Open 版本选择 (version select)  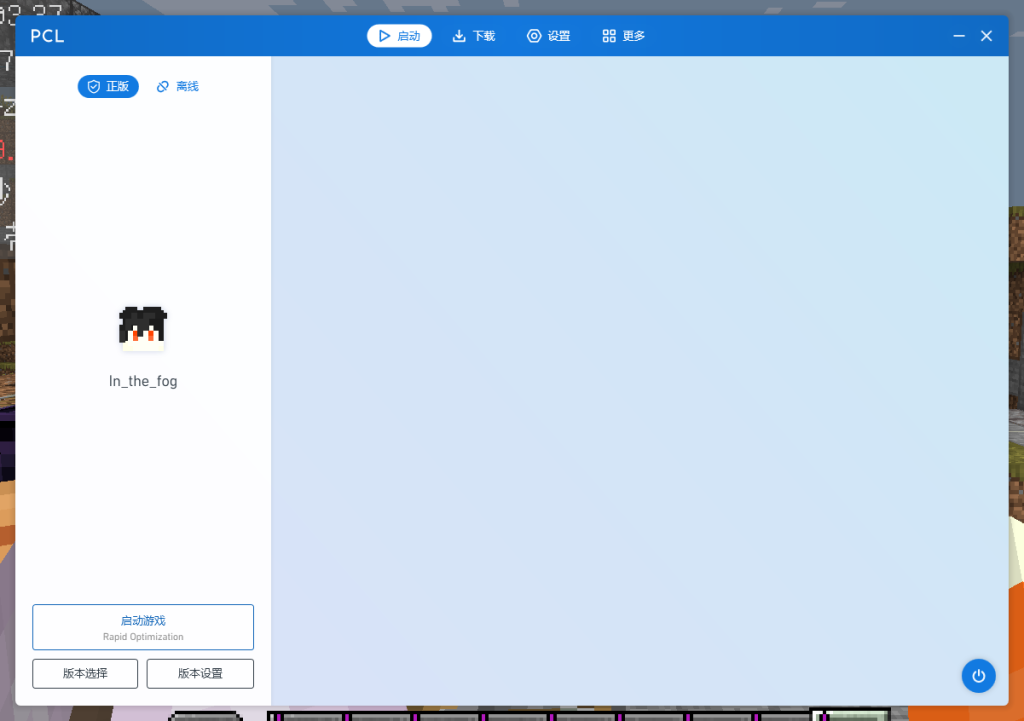click(85, 673)
